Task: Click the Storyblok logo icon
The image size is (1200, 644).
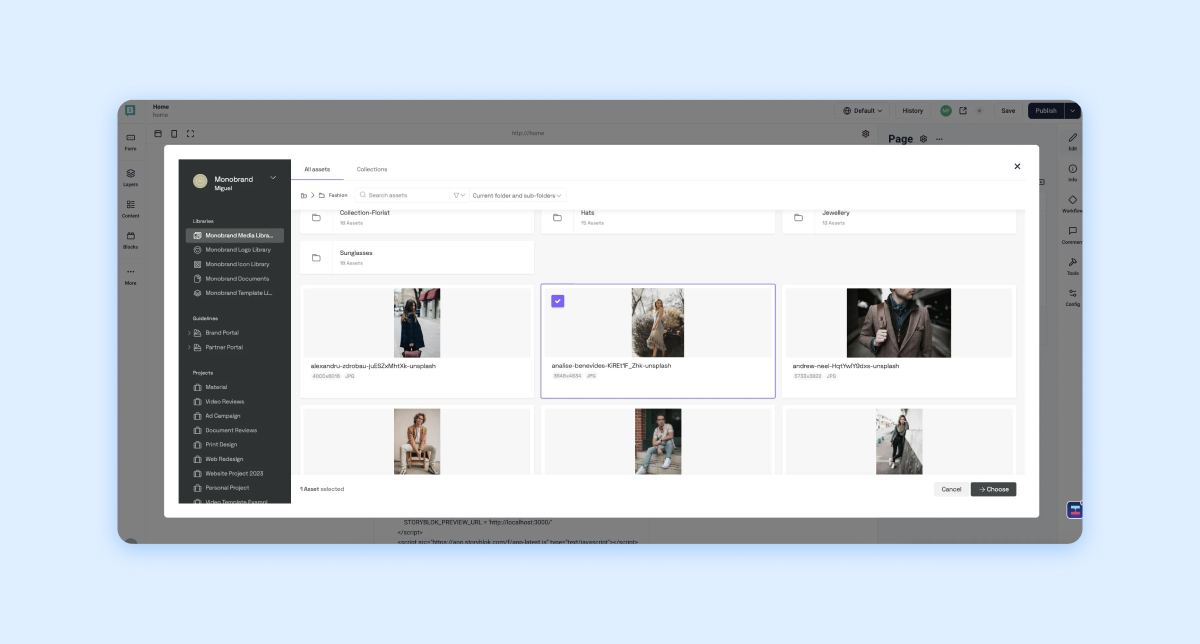Action: pyautogui.click(x=130, y=111)
